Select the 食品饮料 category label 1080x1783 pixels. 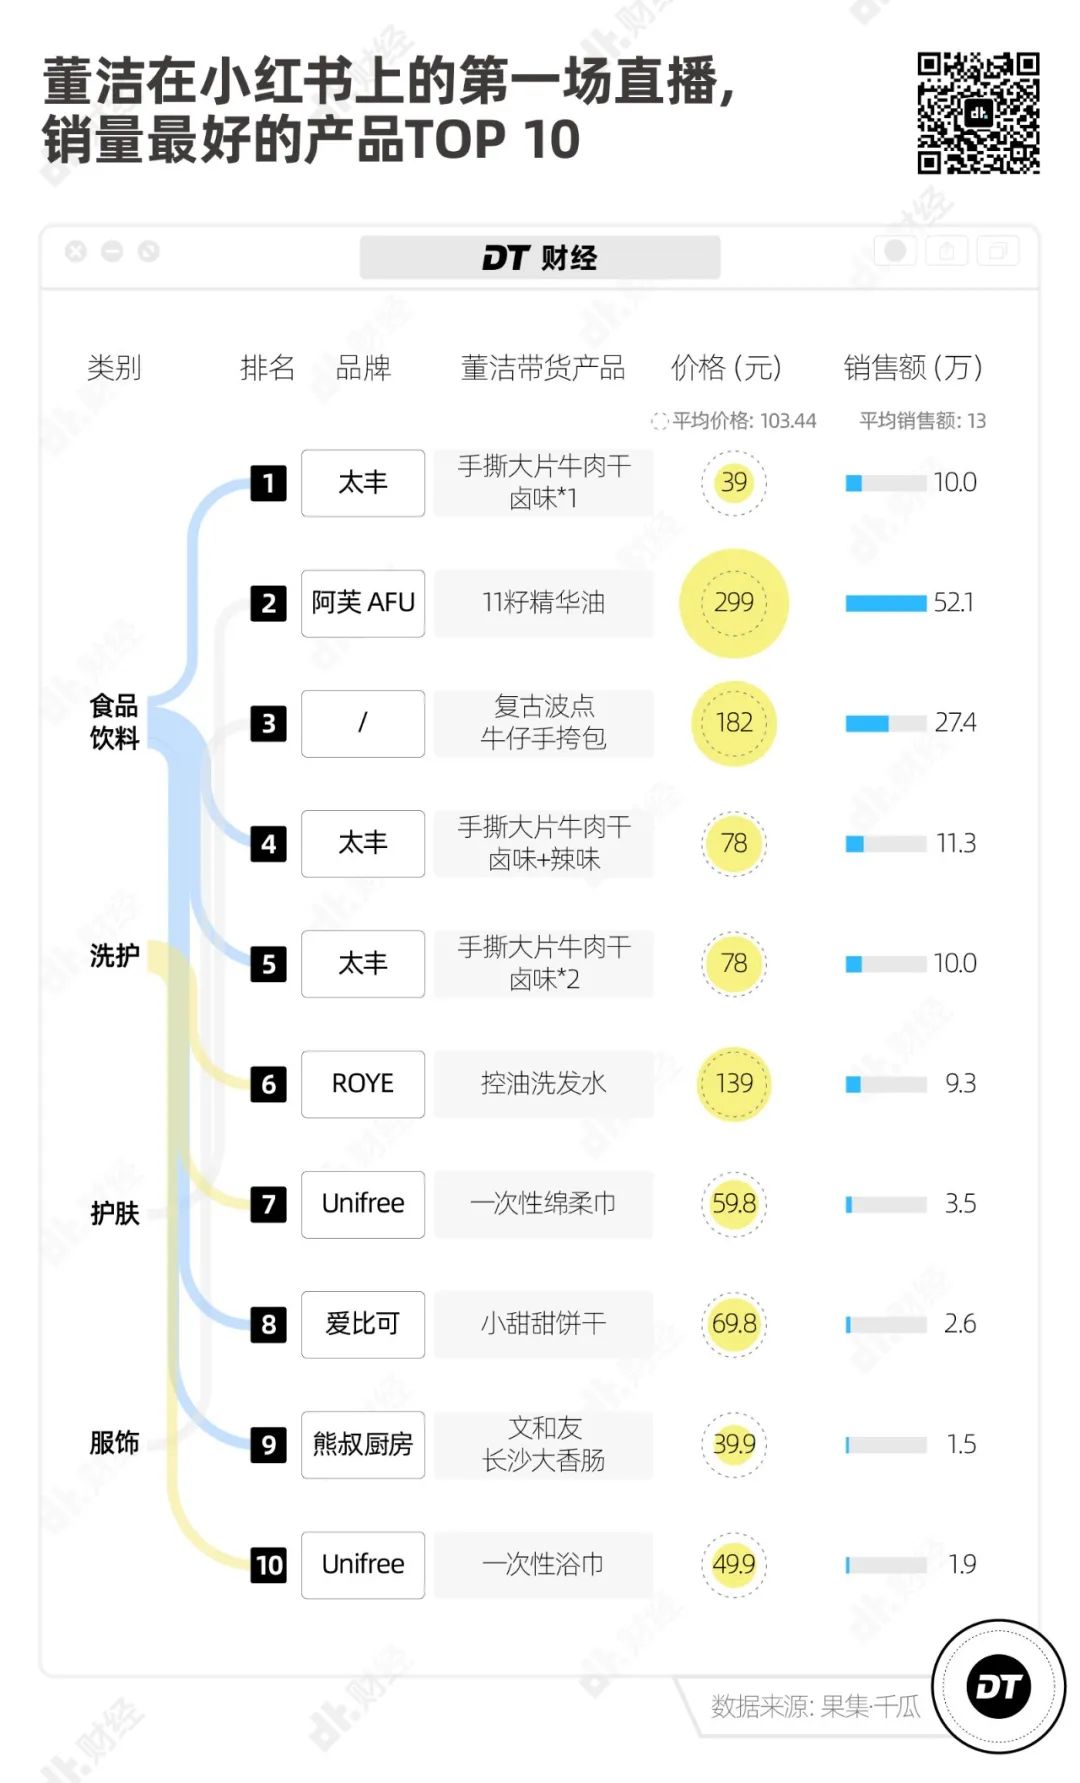coord(114,722)
